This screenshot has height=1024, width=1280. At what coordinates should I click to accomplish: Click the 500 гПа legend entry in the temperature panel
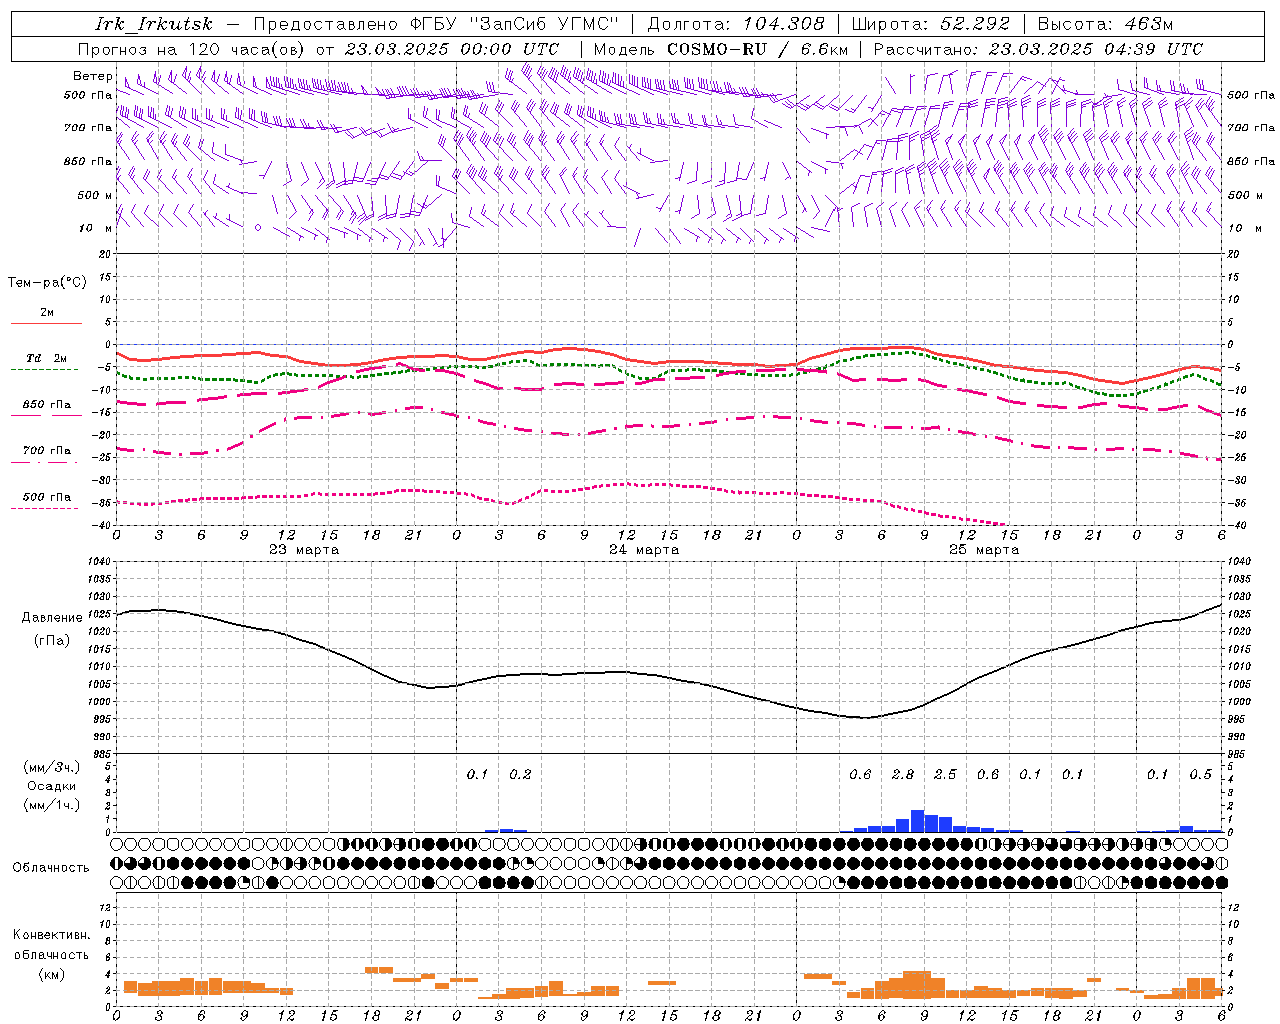pos(46,497)
